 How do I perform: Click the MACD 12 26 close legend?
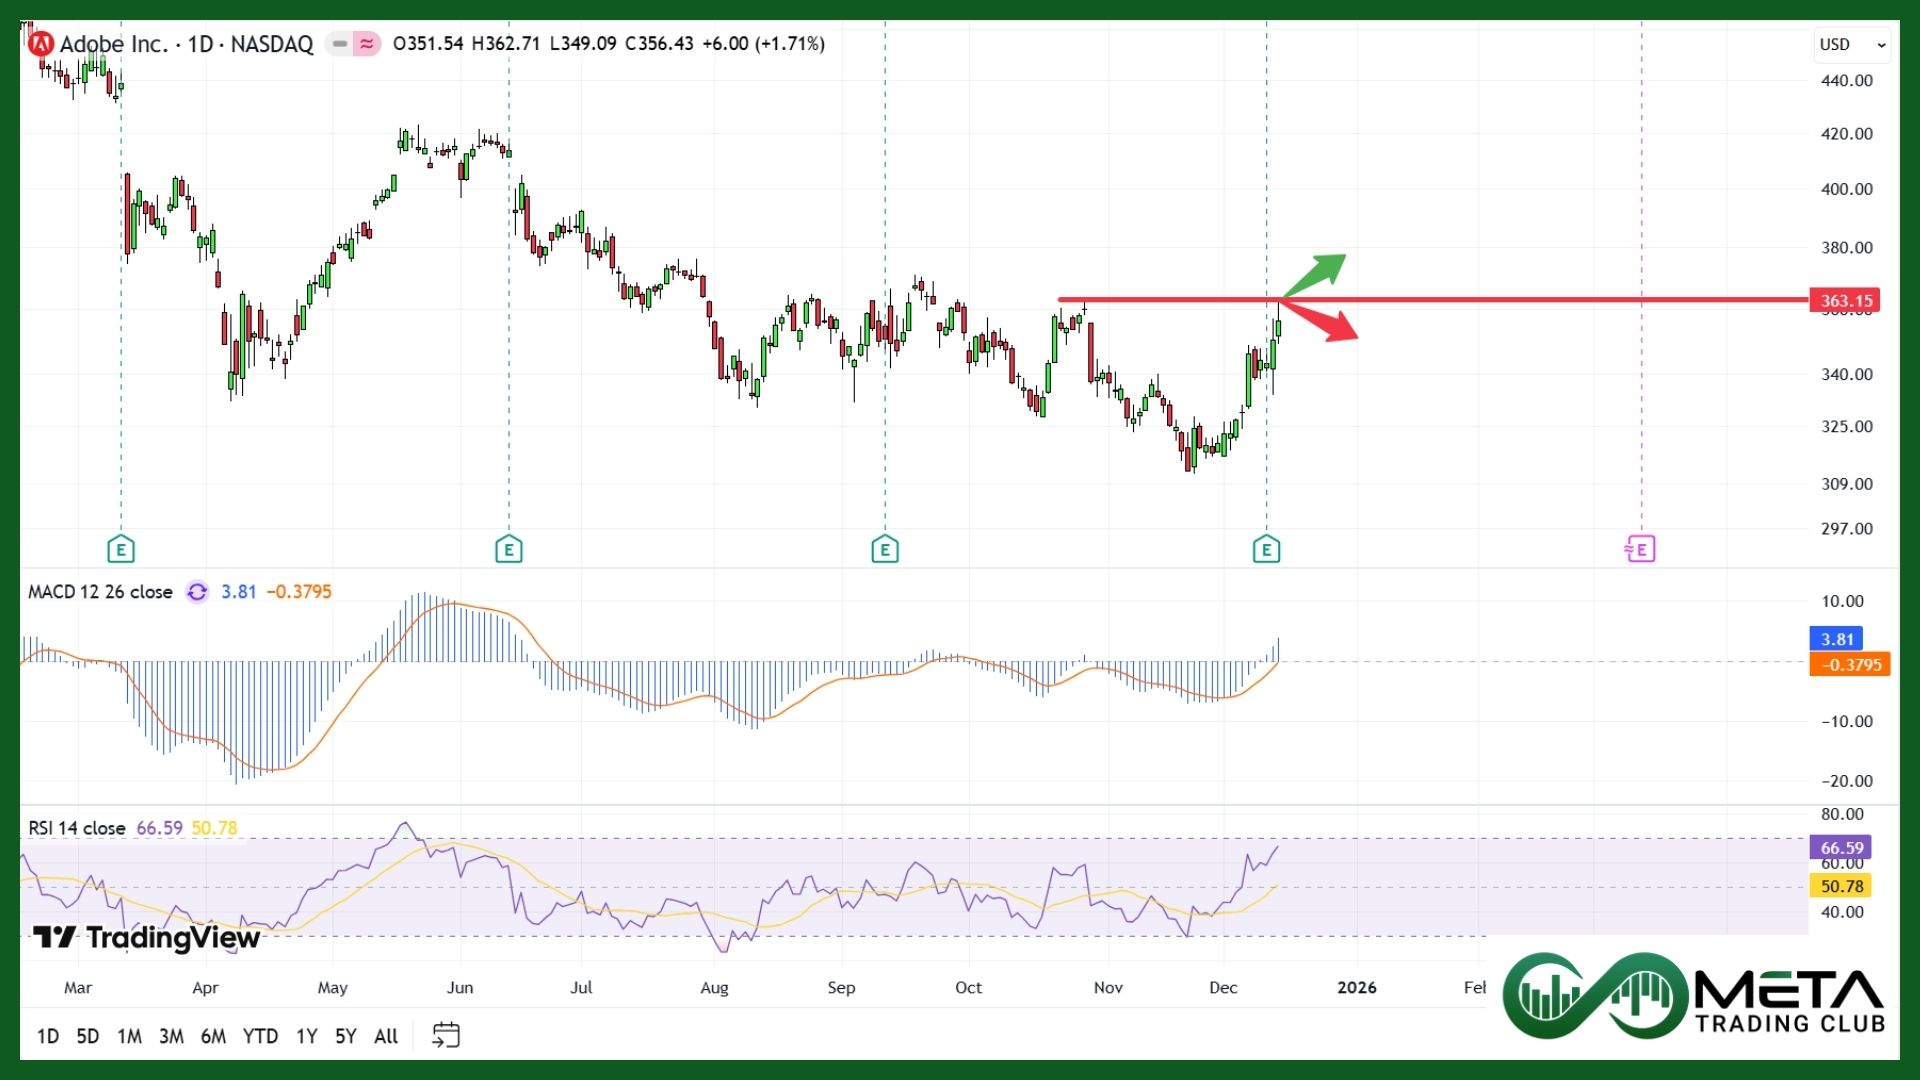tap(100, 592)
